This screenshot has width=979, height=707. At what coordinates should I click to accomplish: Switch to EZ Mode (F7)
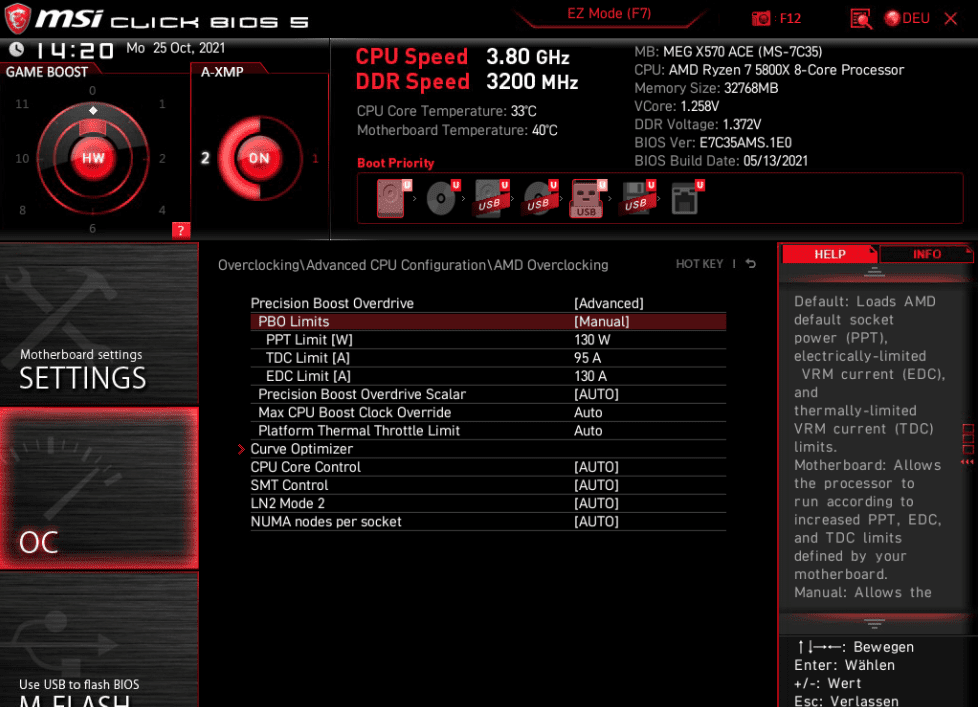pyautogui.click(x=609, y=14)
